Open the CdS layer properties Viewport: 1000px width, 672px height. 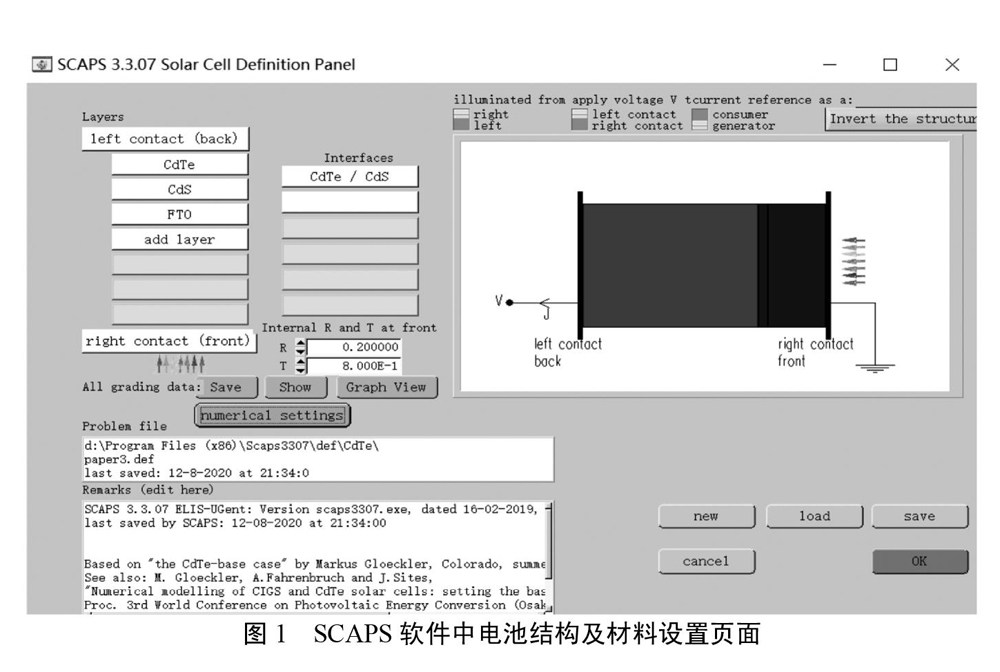[x=179, y=189]
